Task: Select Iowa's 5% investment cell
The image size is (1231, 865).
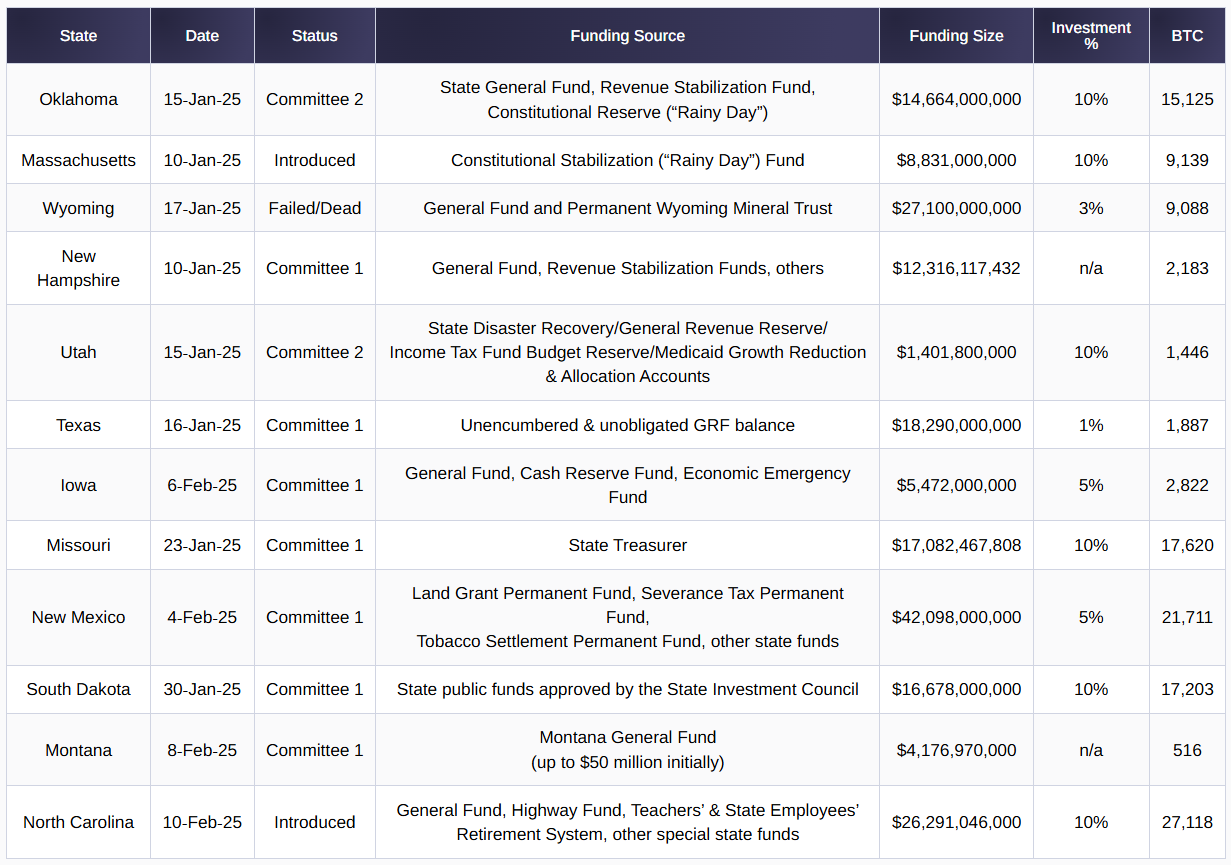Action: (1091, 485)
